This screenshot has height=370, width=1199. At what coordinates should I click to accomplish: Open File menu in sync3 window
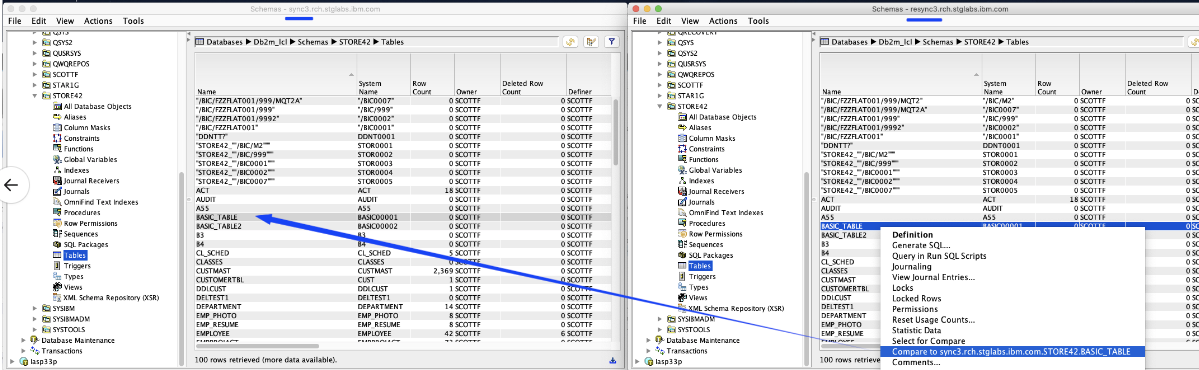click(15, 21)
